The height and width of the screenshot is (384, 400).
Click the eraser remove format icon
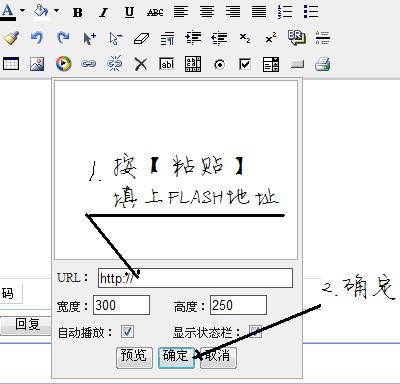point(141,38)
